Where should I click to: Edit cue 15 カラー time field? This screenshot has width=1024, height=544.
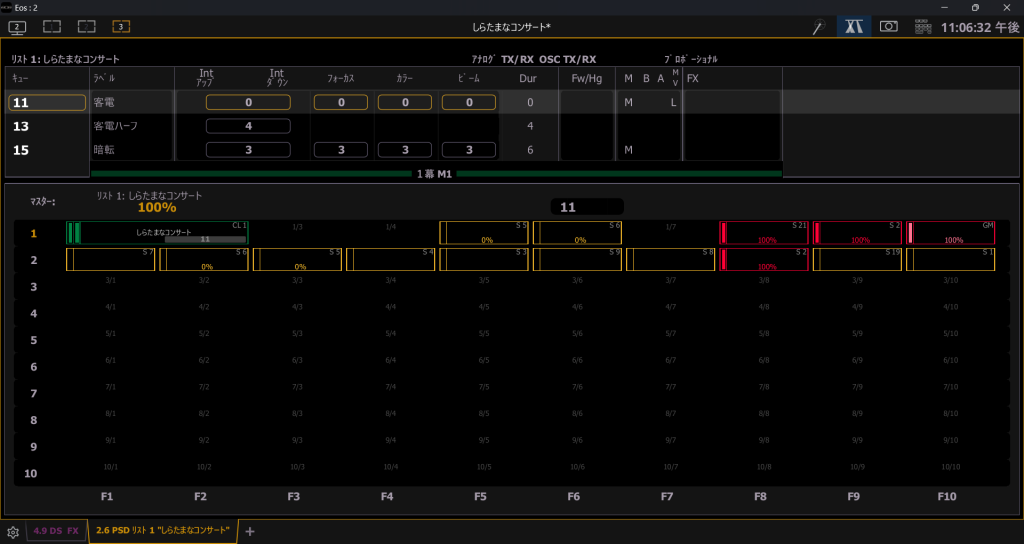click(405, 150)
